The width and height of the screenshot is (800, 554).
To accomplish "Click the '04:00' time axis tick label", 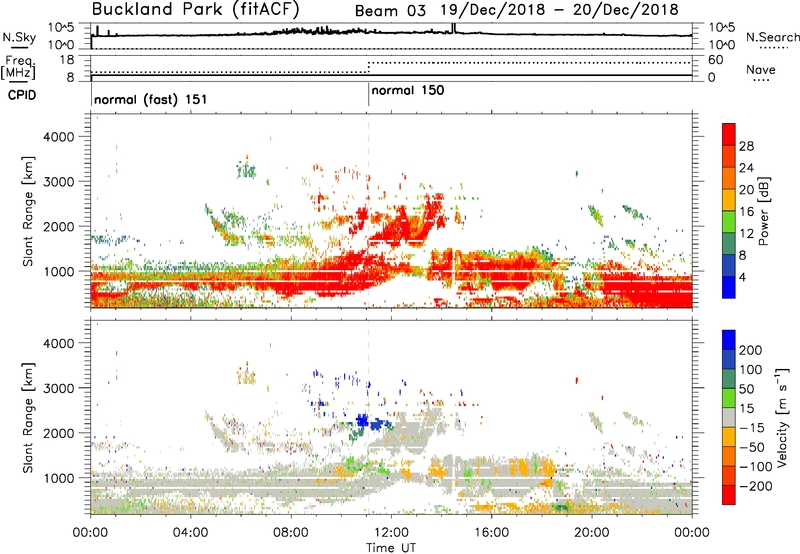I will pyautogui.click(x=190, y=533).
